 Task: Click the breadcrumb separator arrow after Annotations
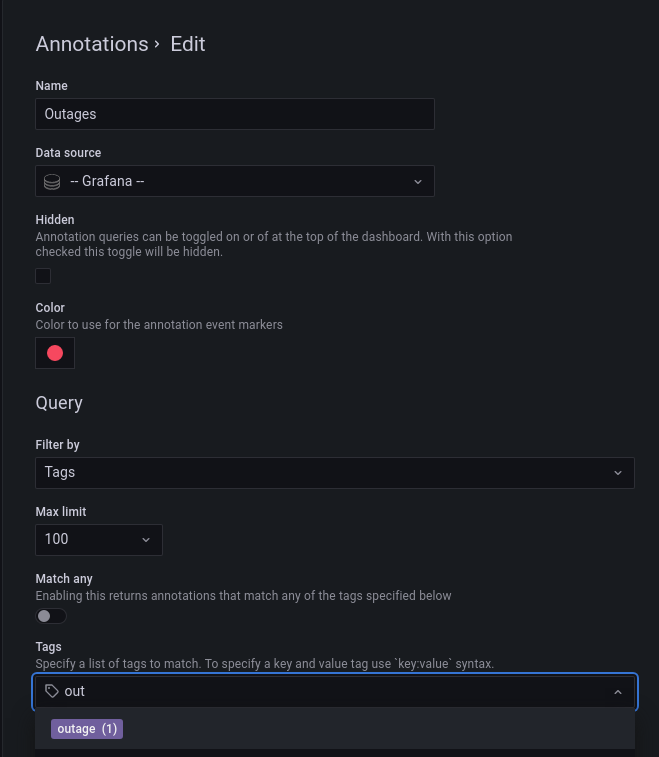tap(158, 44)
